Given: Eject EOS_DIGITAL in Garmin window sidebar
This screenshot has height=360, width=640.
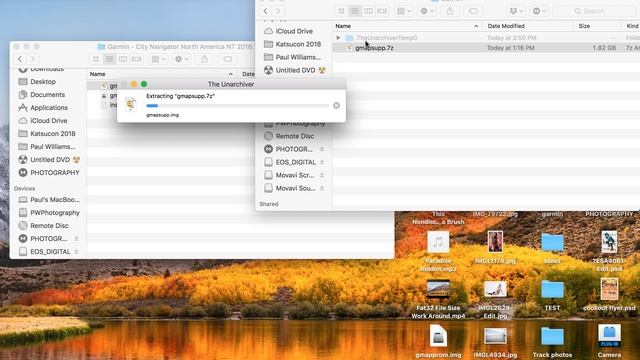Looking at the screenshot, I should point(76,252).
